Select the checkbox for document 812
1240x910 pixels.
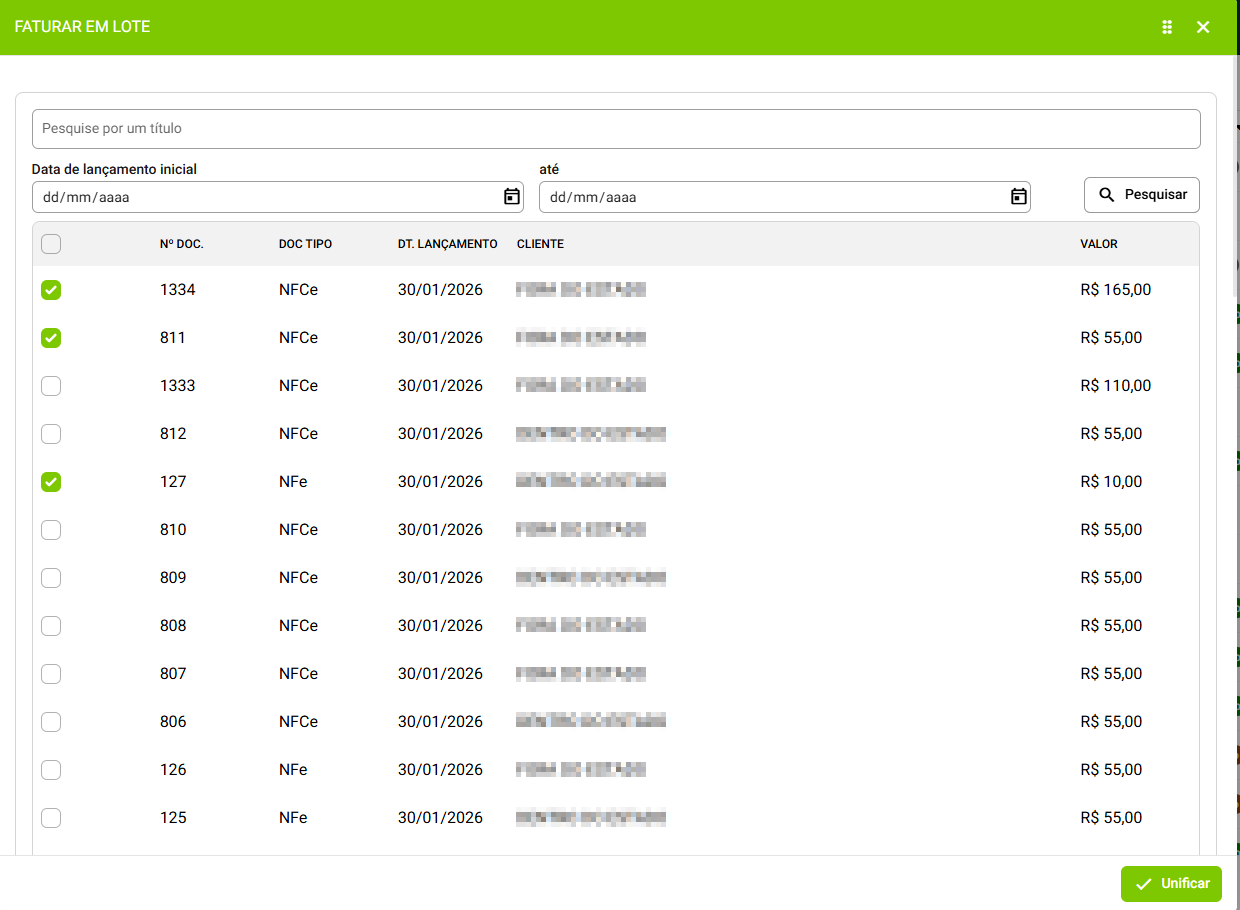point(51,434)
